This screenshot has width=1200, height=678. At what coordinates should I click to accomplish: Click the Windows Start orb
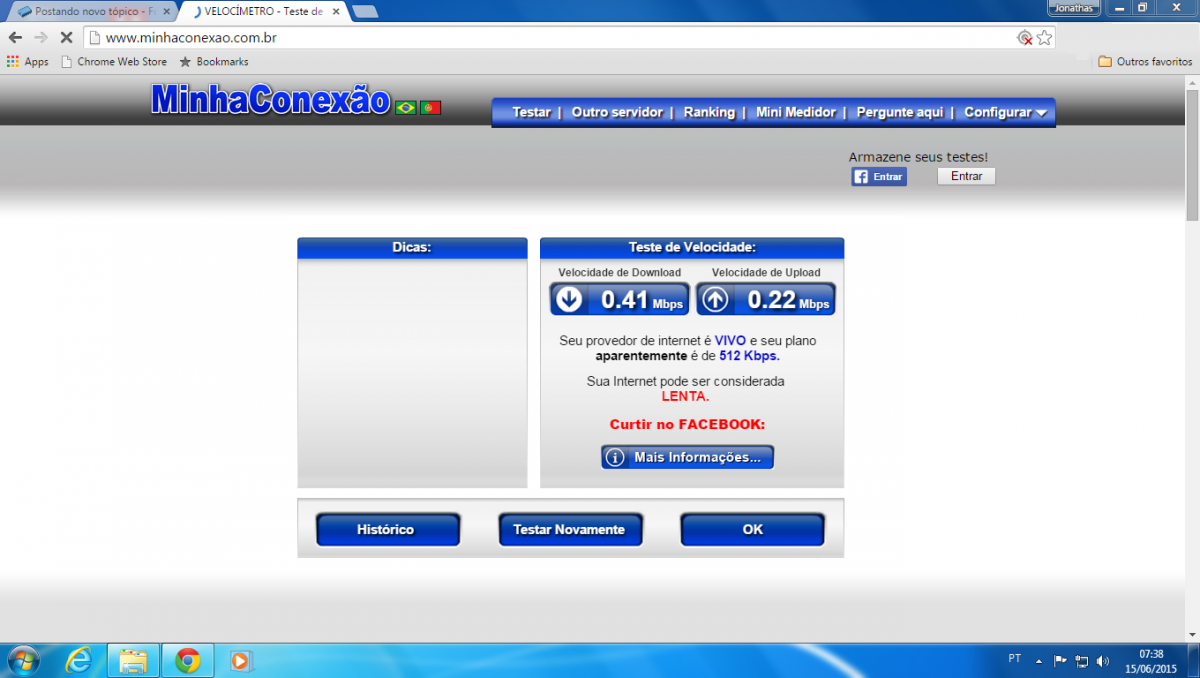[22, 661]
